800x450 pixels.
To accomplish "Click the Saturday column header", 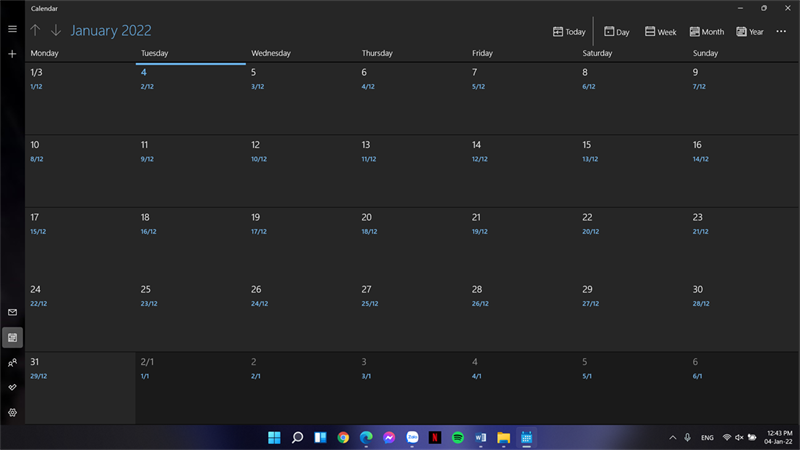I will click(x=597, y=53).
